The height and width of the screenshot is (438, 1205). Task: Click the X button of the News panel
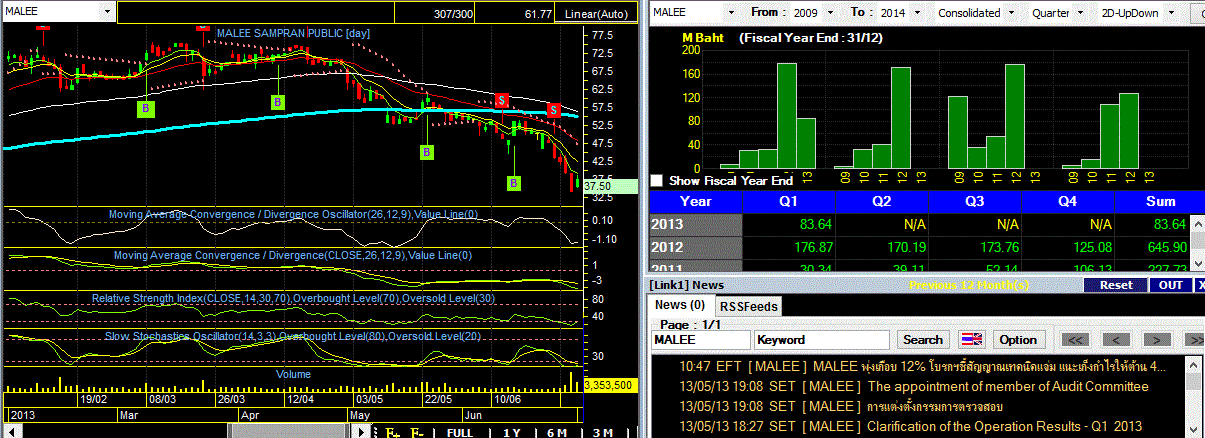[1200, 285]
